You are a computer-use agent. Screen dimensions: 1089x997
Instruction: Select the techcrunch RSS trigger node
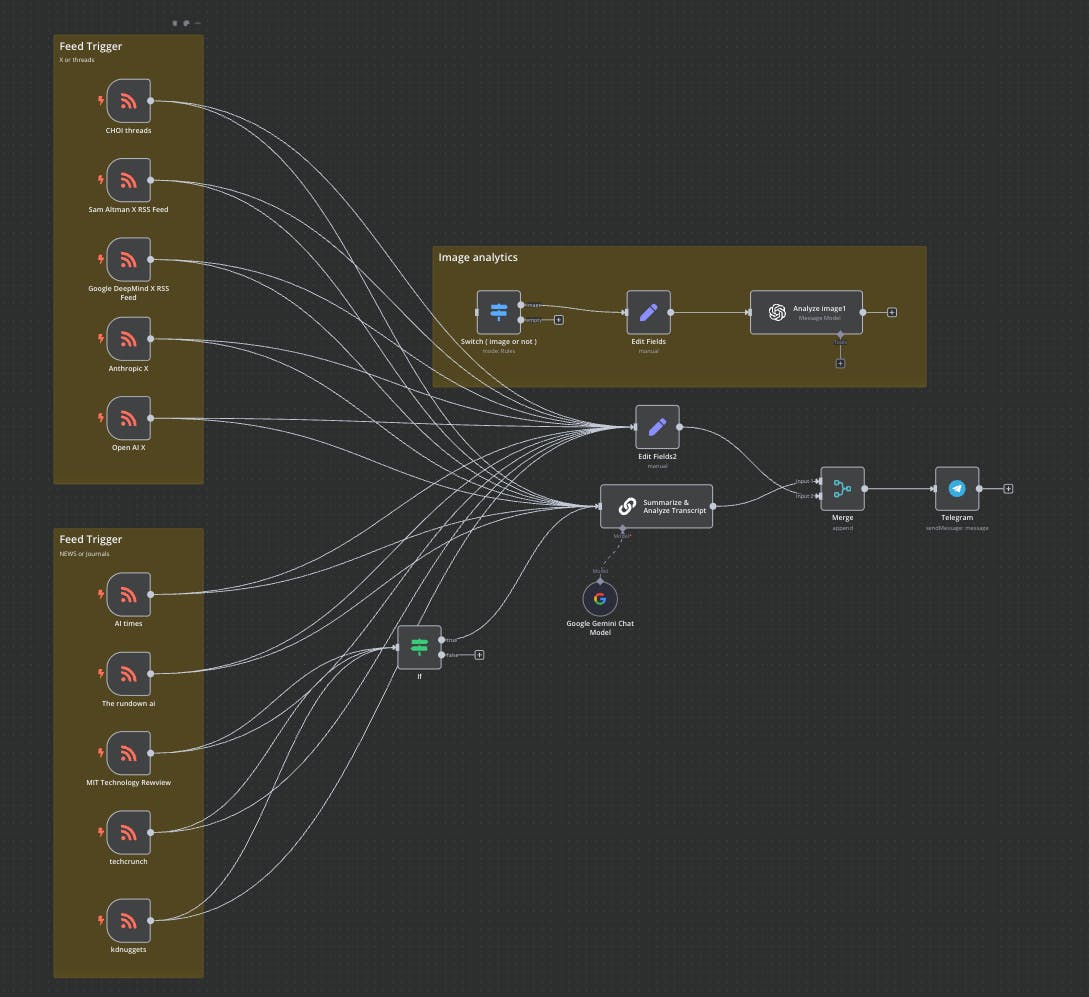click(128, 832)
